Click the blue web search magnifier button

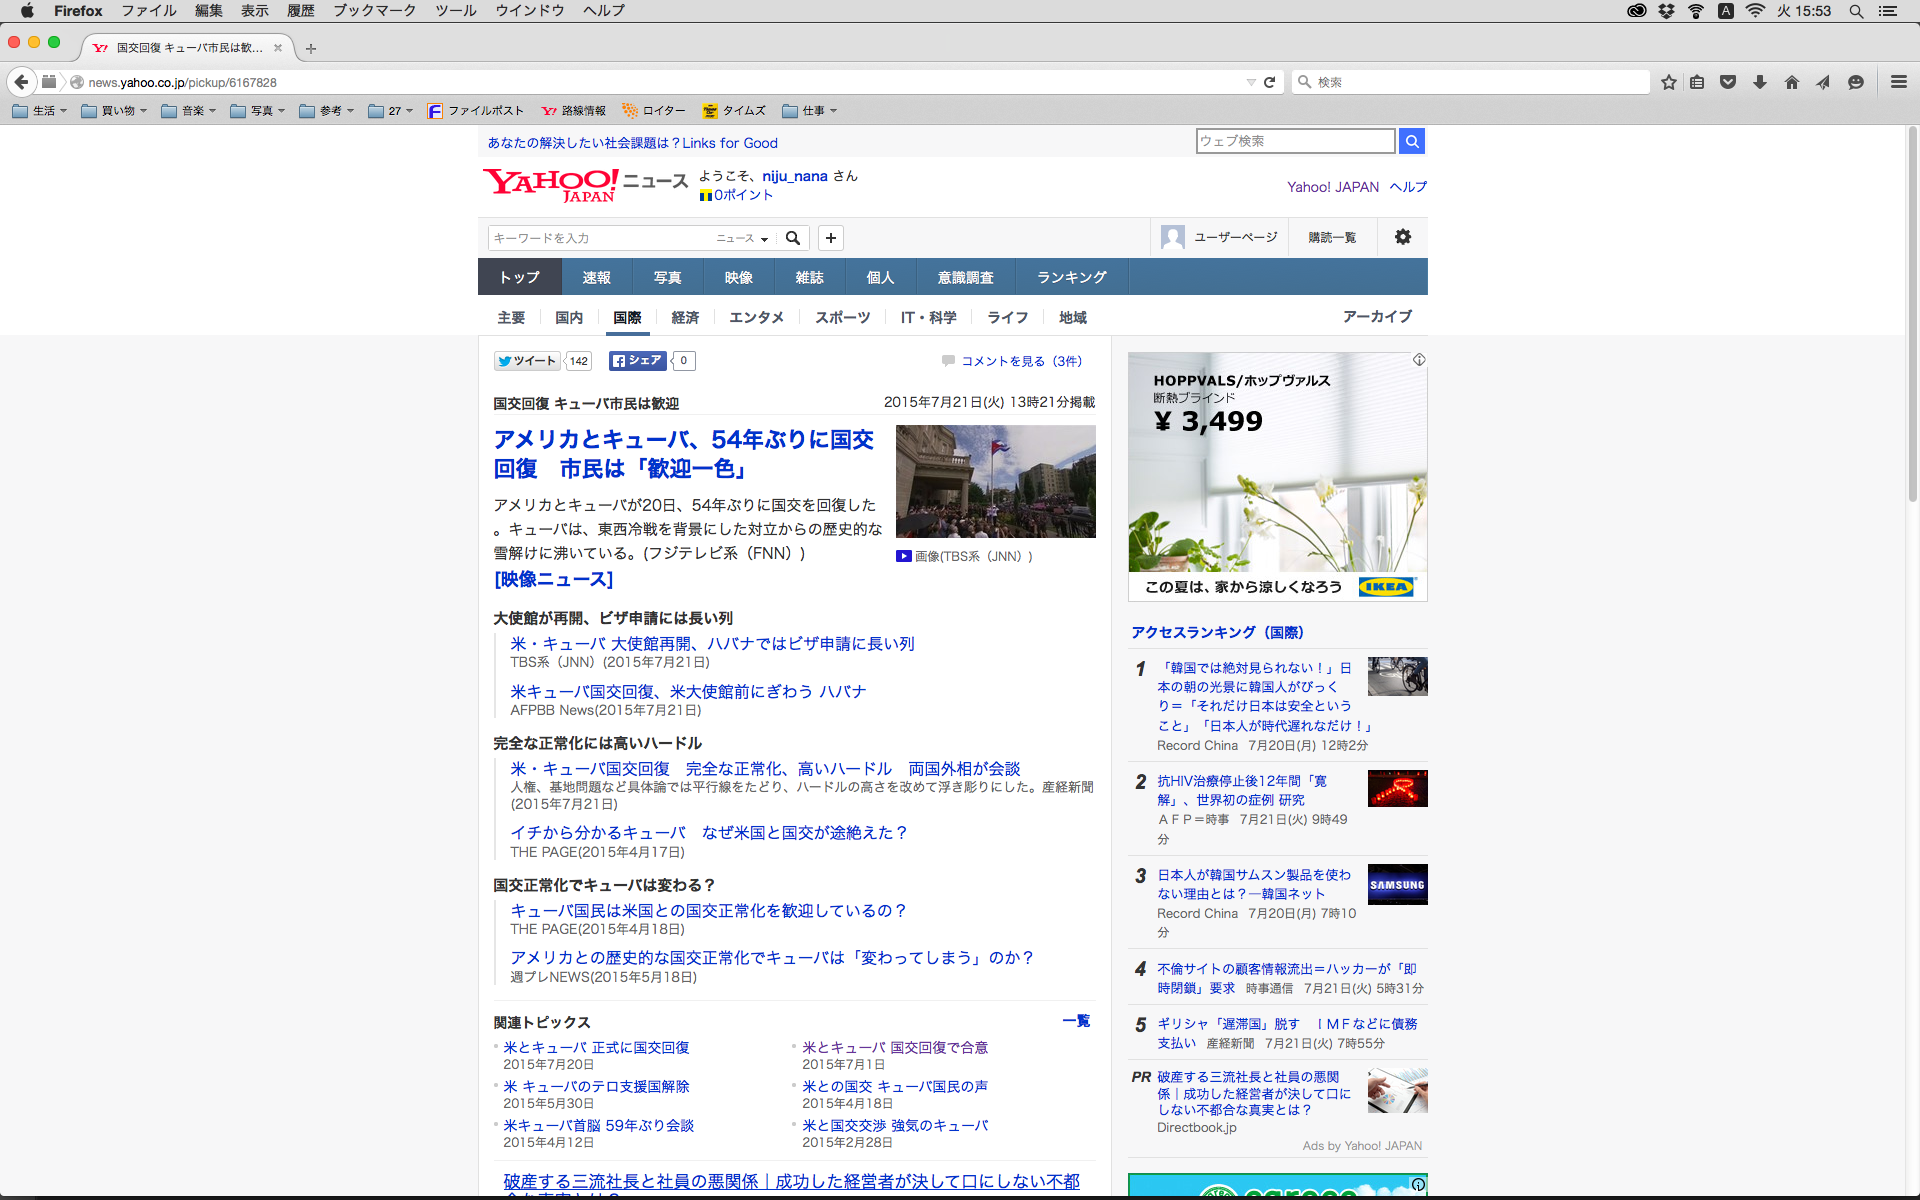click(1411, 141)
